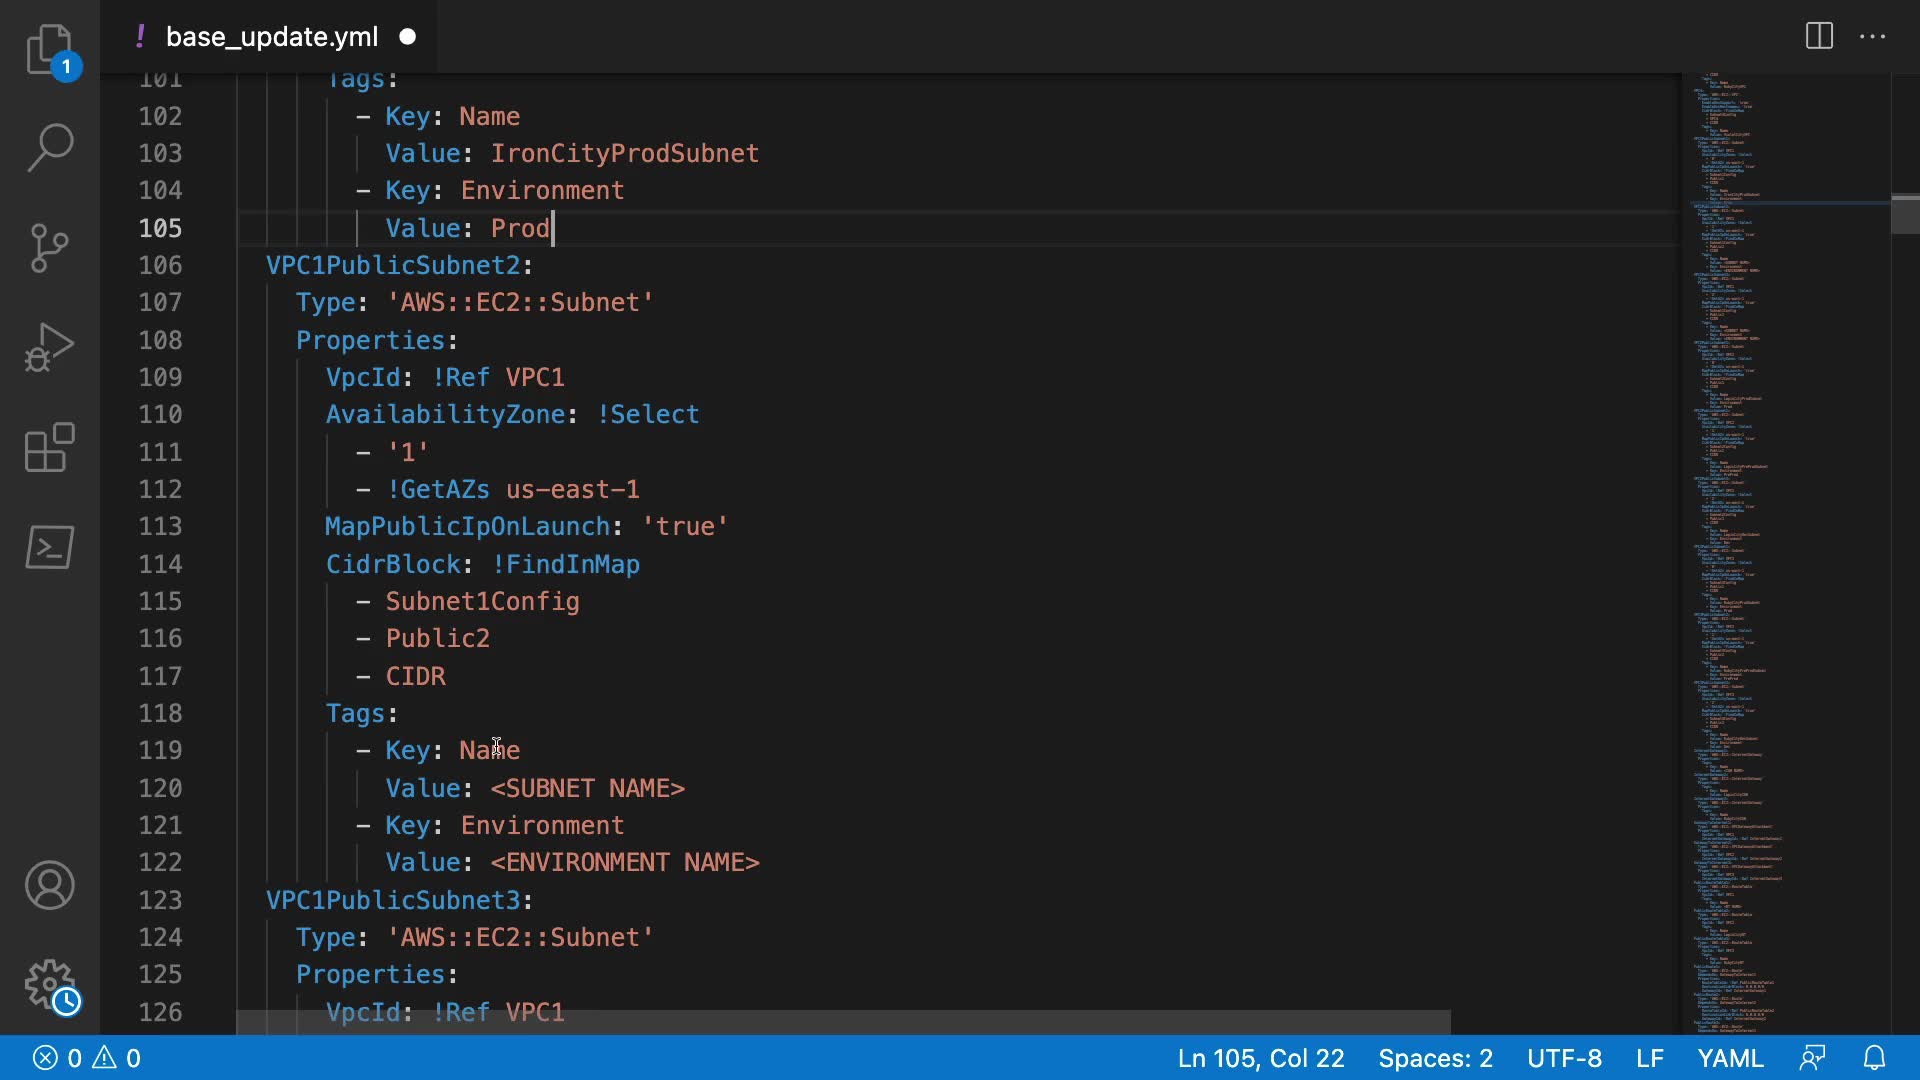Open the Accounts menu icon
The image size is (1920, 1080).
click(x=49, y=885)
